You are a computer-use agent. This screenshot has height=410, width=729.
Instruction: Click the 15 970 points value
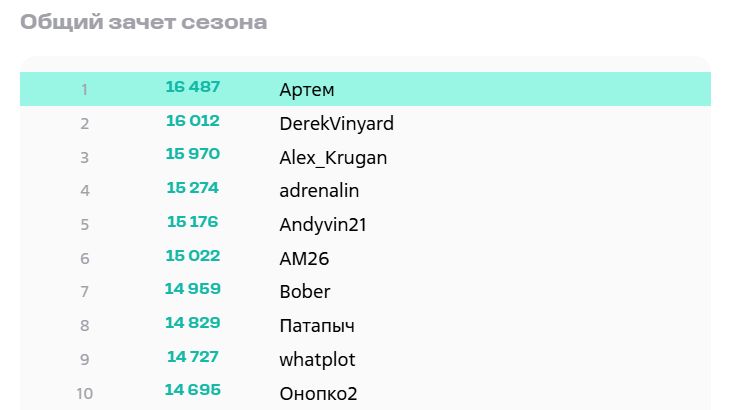[x=193, y=154]
